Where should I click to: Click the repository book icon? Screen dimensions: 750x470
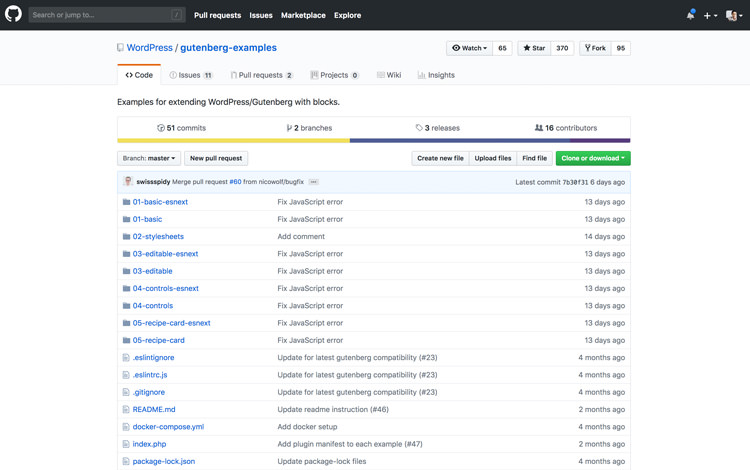(x=120, y=48)
